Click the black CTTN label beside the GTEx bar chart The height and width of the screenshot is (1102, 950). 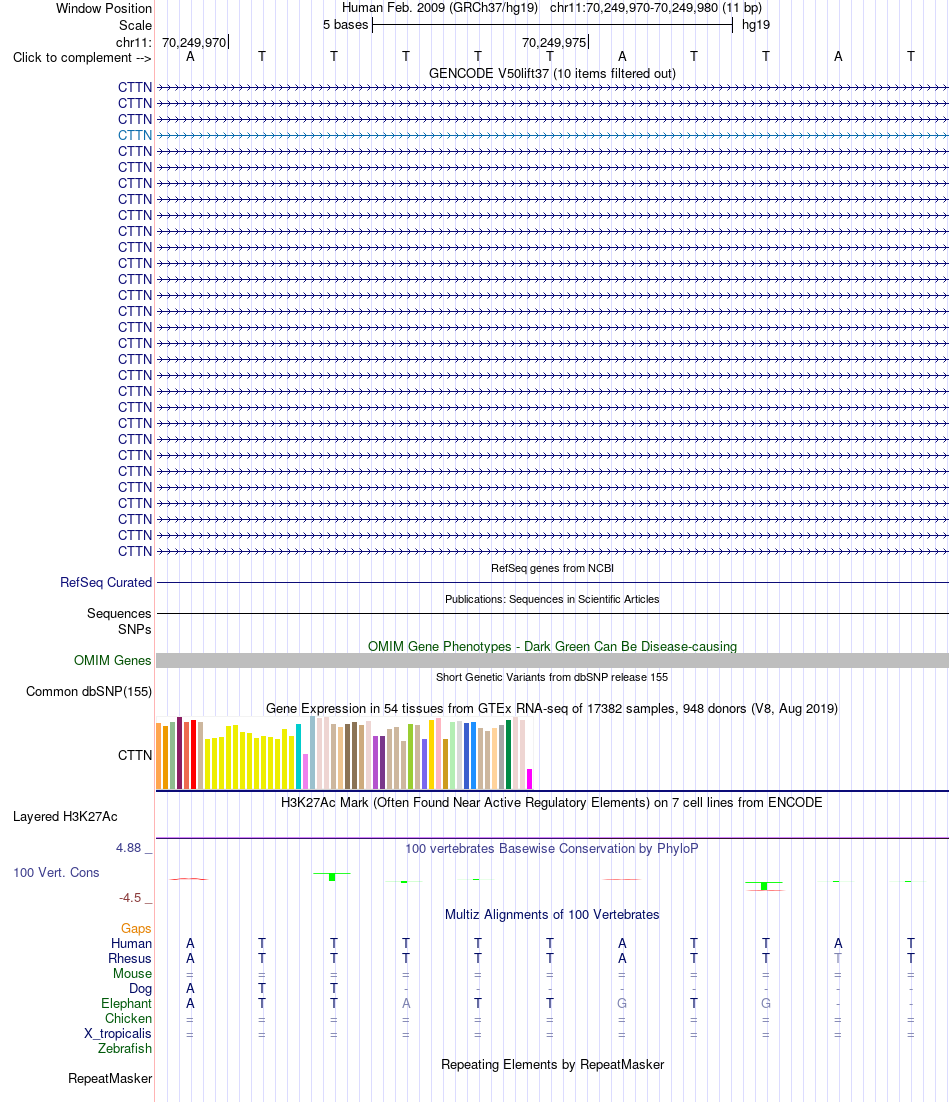tap(135, 755)
